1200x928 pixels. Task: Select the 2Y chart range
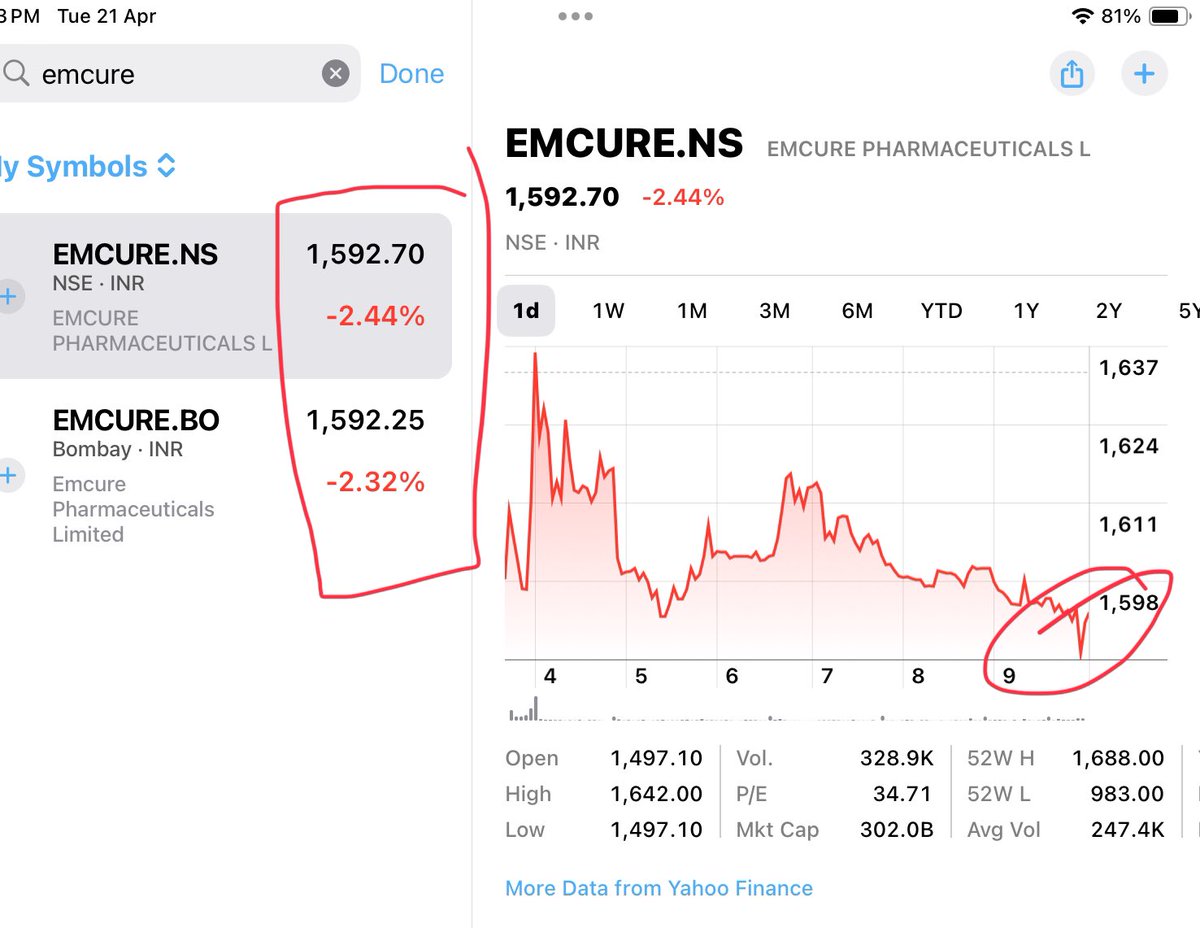pyautogui.click(x=1108, y=311)
